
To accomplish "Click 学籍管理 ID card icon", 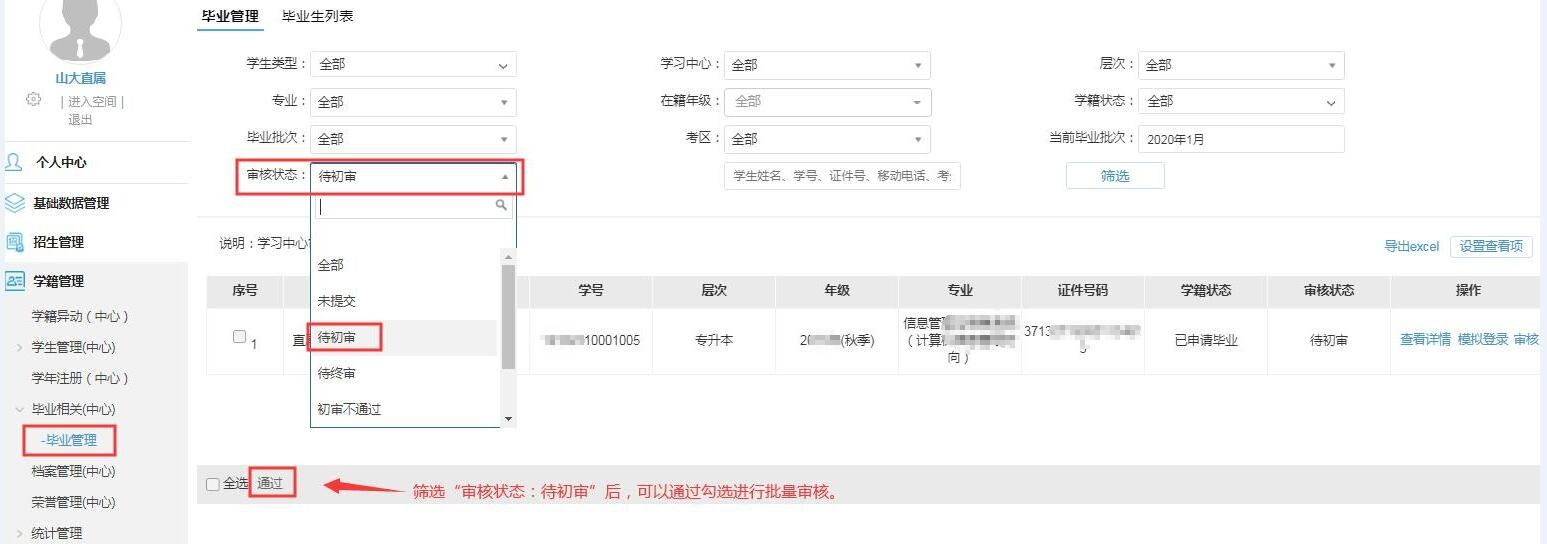I will 14,281.
